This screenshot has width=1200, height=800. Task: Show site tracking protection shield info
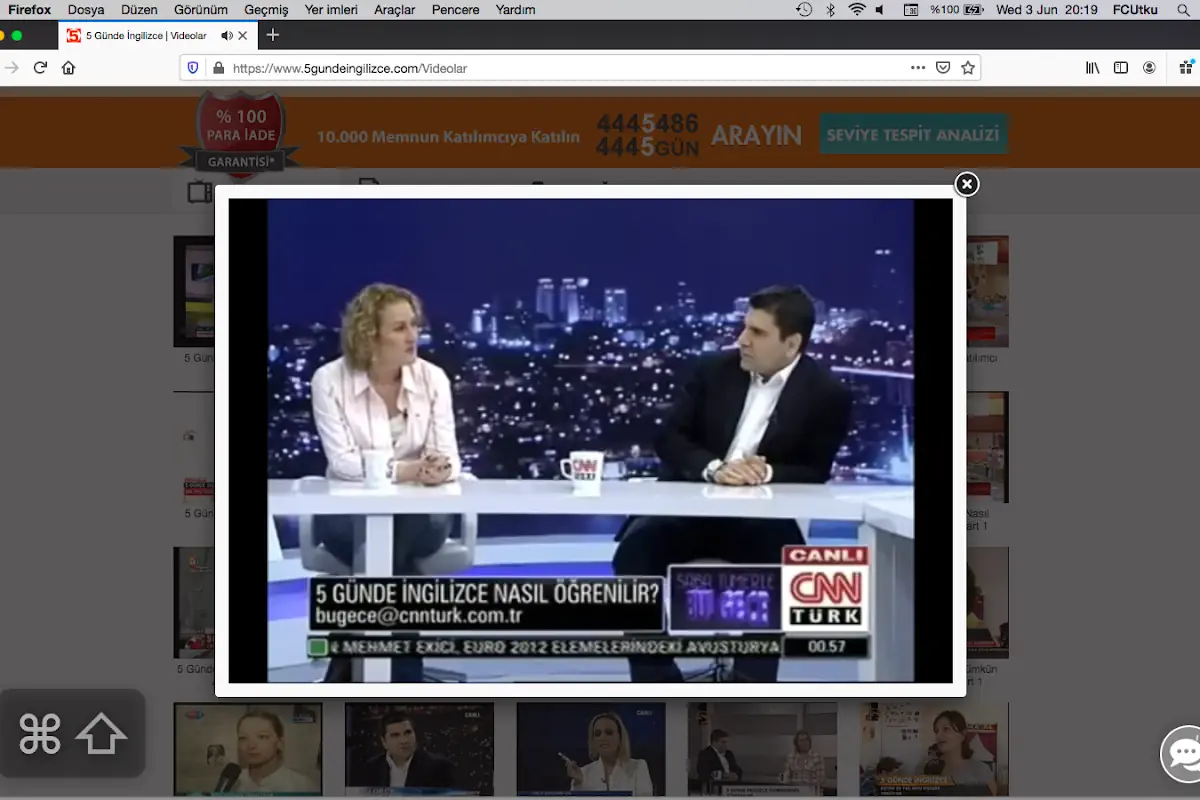pos(194,68)
